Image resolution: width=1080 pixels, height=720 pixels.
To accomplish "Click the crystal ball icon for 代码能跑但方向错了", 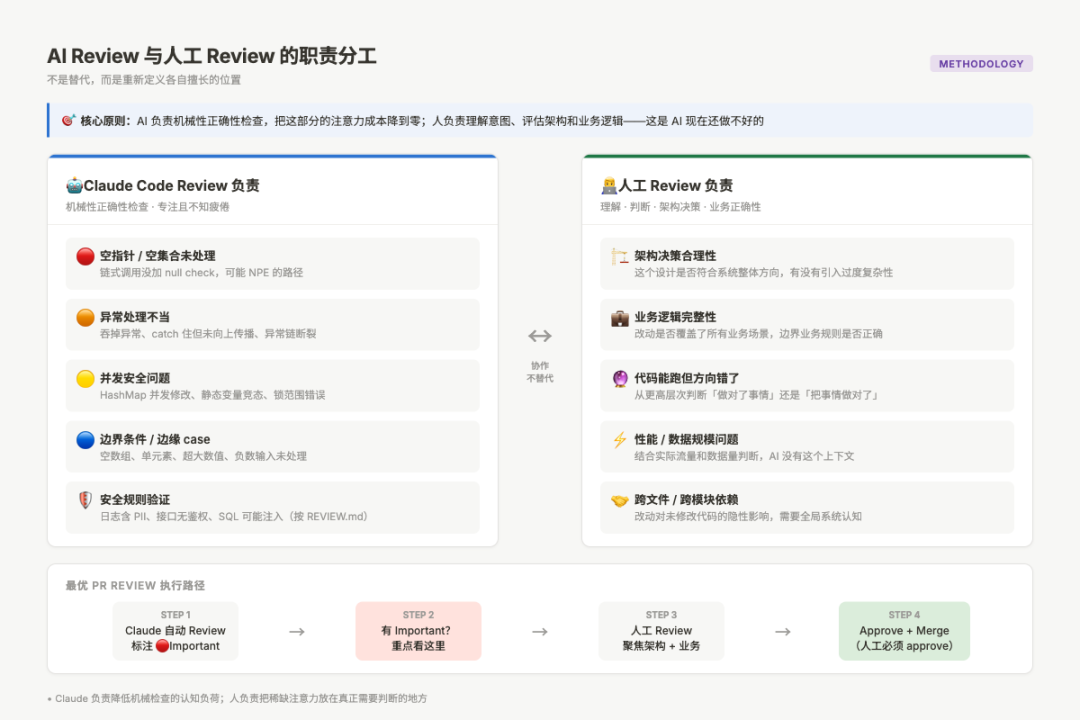I will pyautogui.click(x=620, y=379).
